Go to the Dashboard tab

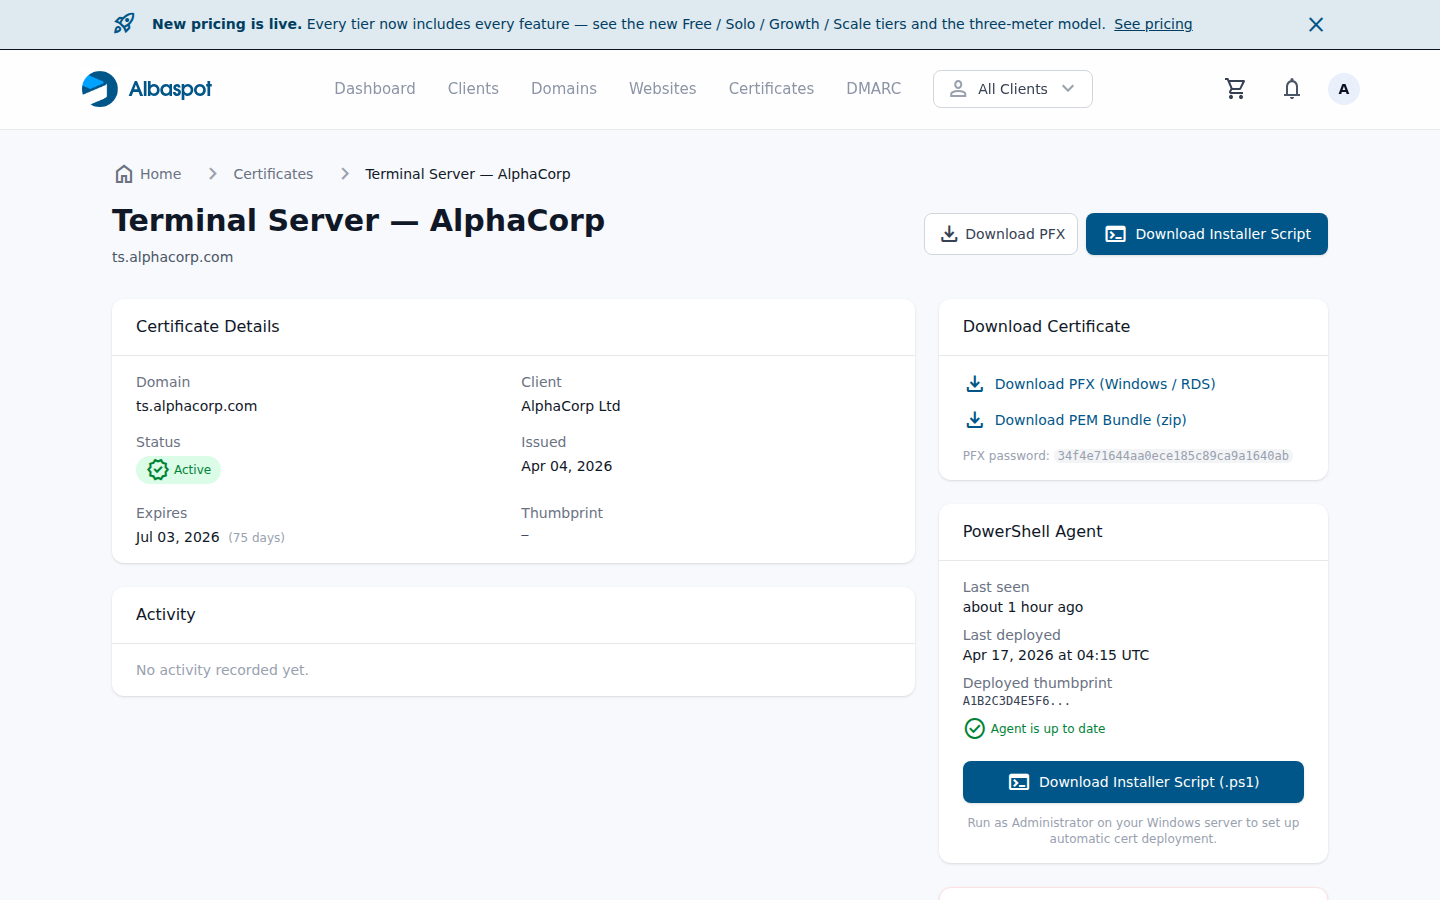pyautogui.click(x=375, y=89)
